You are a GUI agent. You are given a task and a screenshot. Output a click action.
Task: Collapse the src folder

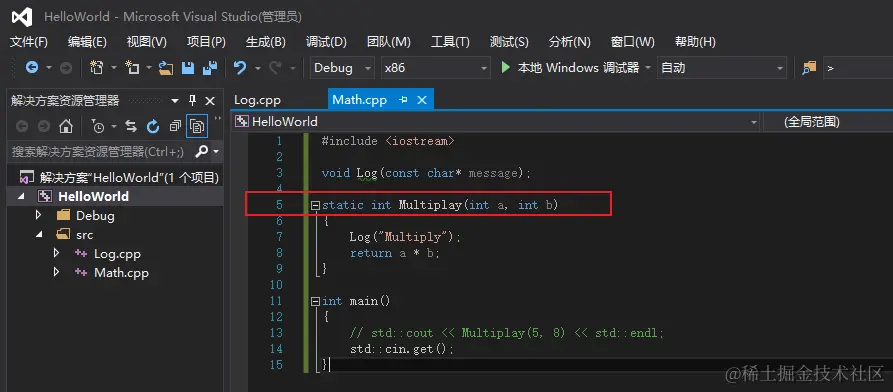(39, 235)
